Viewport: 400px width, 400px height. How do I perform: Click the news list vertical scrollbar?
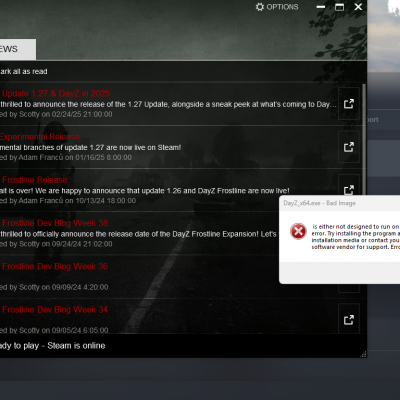pyautogui.click(x=364, y=140)
